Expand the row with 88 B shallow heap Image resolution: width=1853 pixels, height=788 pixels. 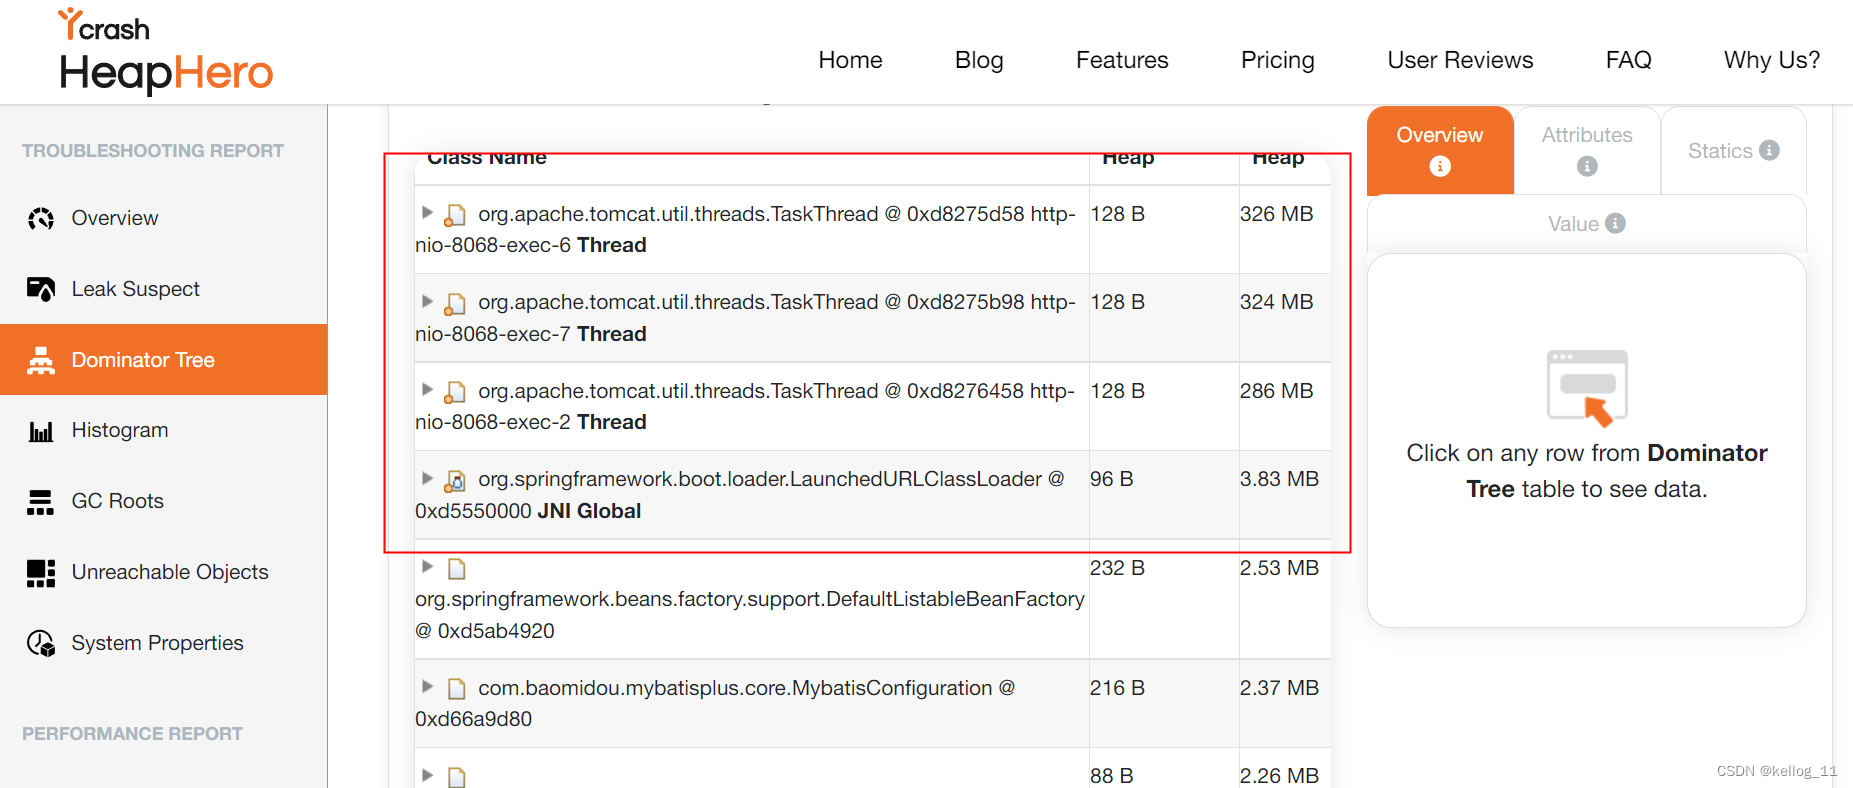click(x=427, y=775)
